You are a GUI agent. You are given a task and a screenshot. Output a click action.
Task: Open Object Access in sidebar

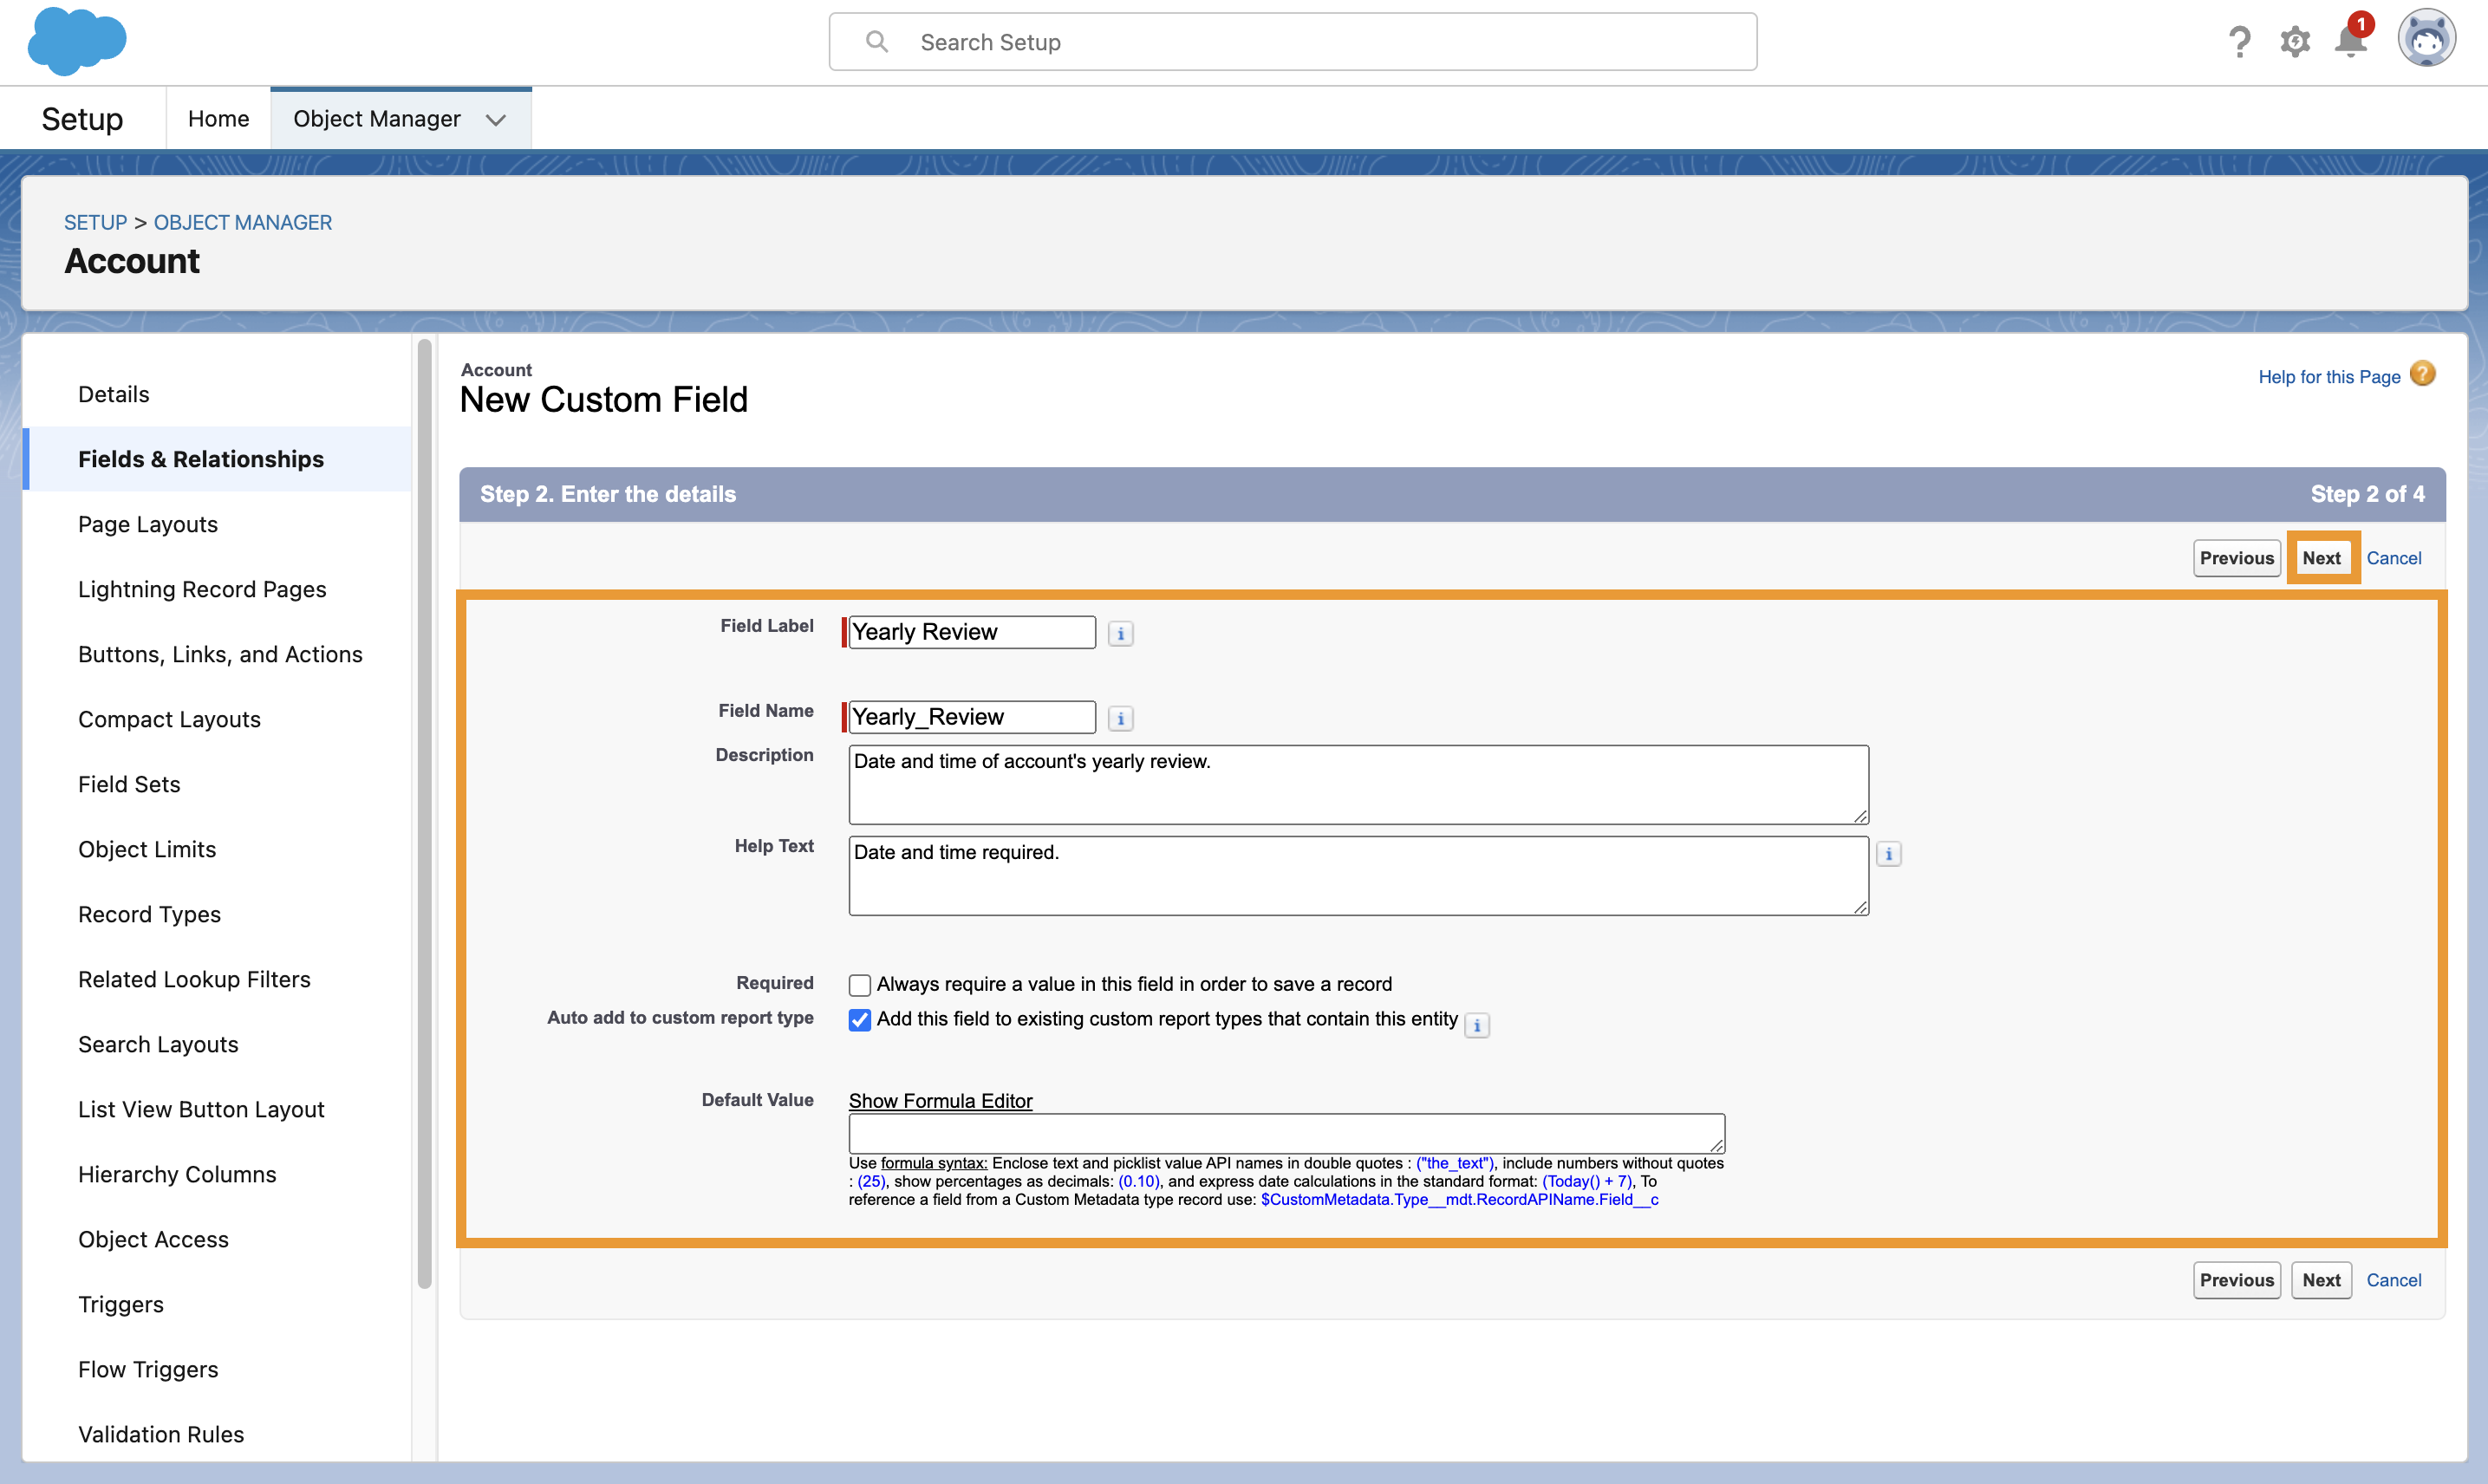(x=153, y=1239)
